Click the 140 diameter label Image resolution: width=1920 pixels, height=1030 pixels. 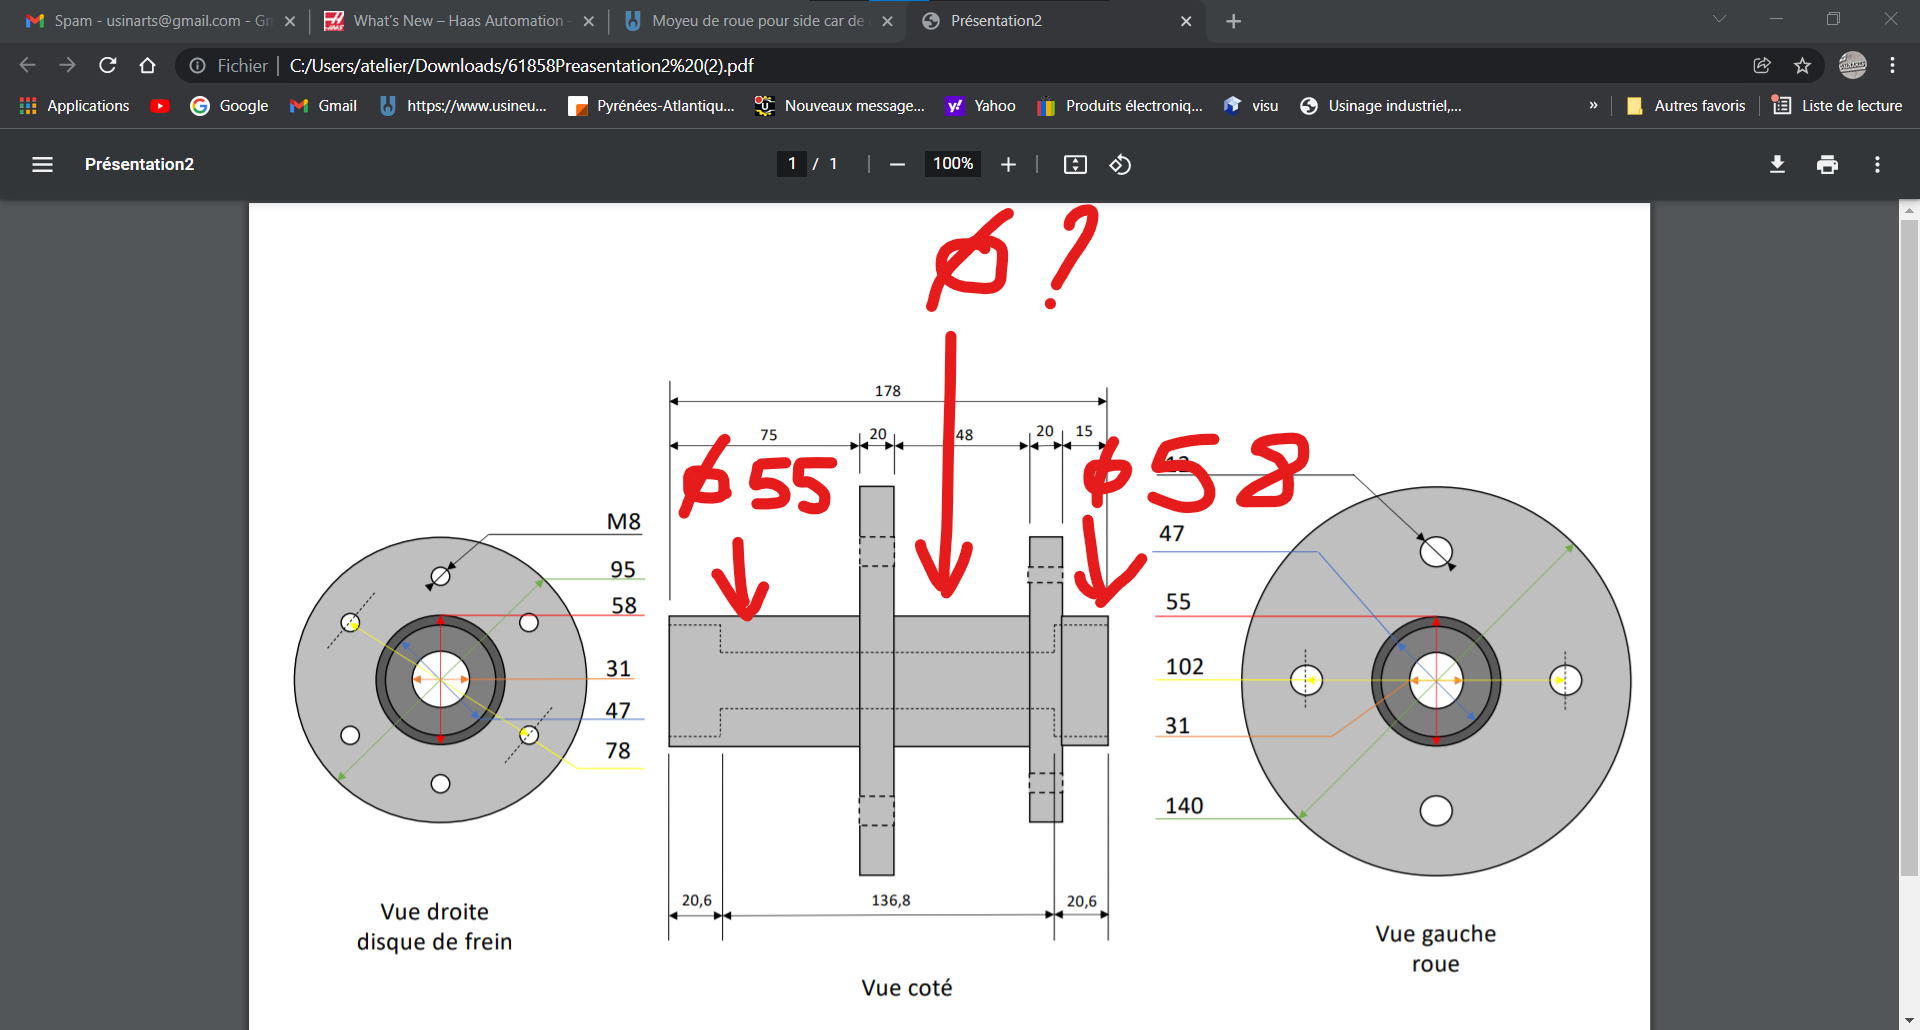click(x=1184, y=806)
